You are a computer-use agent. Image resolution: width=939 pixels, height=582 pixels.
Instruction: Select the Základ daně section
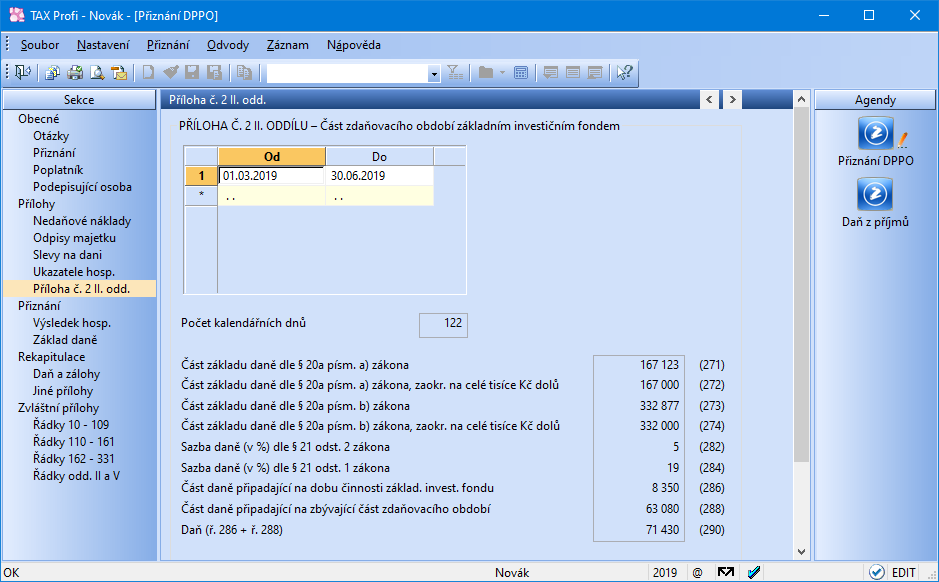pyautogui.click(x=65, y=340)
